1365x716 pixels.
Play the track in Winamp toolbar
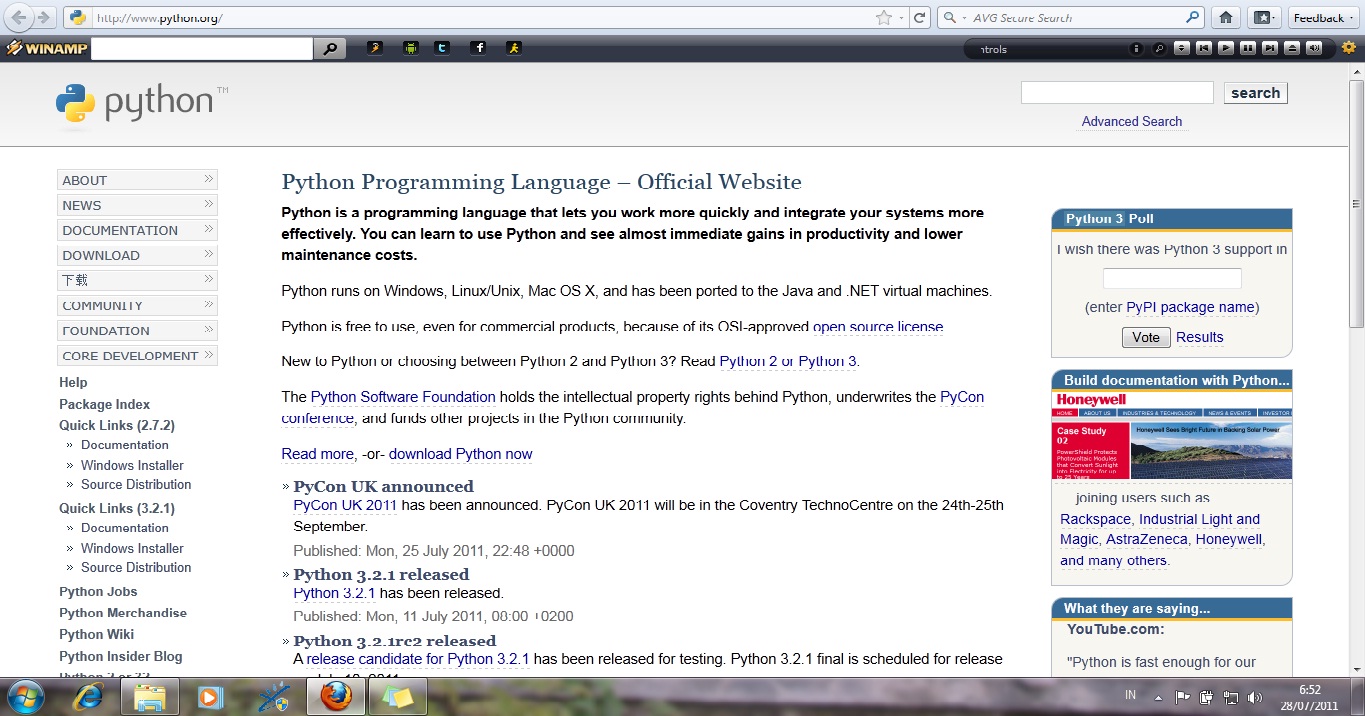(x=1226, y=48)
